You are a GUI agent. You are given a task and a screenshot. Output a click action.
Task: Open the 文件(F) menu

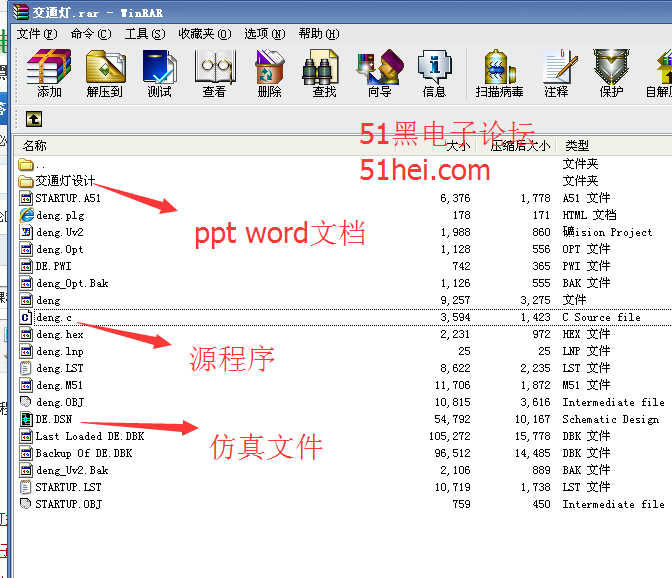[36, 33]
